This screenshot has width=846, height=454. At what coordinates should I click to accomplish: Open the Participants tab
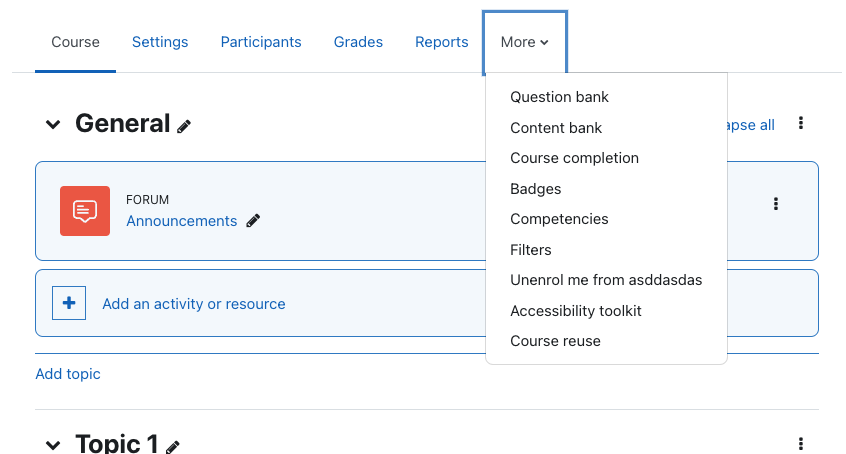261,42
